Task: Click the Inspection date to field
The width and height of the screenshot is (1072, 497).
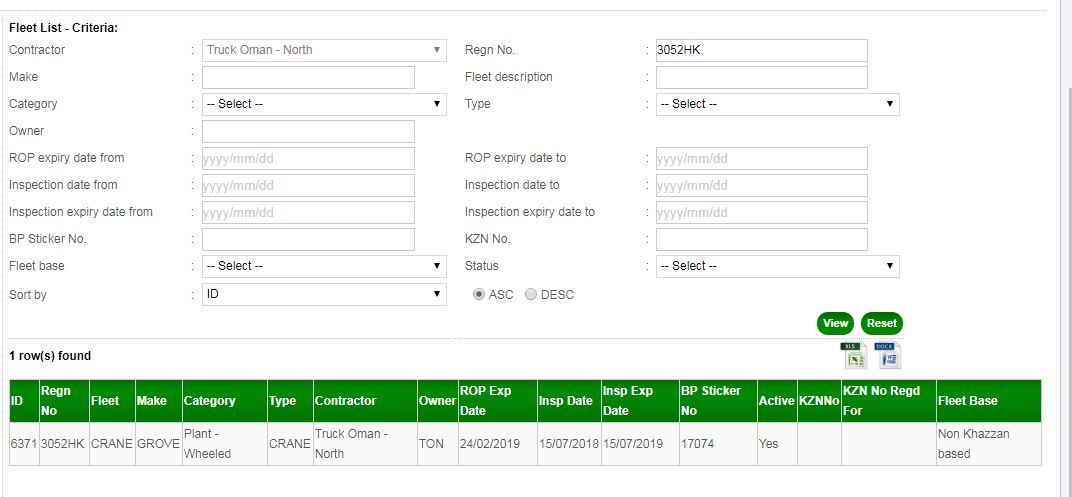Action: (x=761, y=185)
